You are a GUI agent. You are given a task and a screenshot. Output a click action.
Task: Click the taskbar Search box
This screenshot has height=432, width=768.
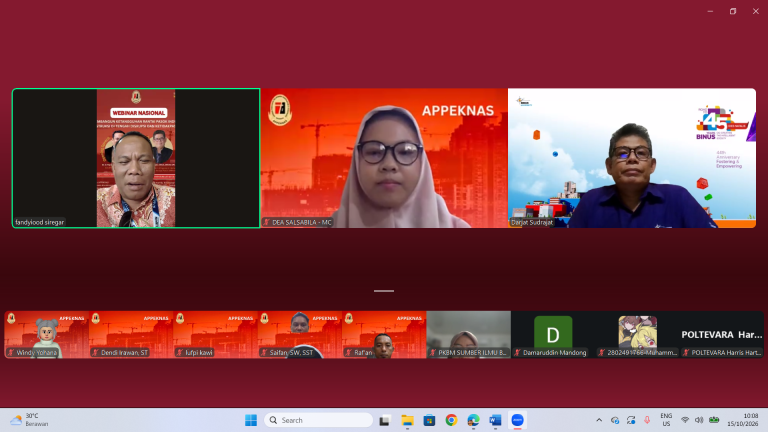pos(318,420)
